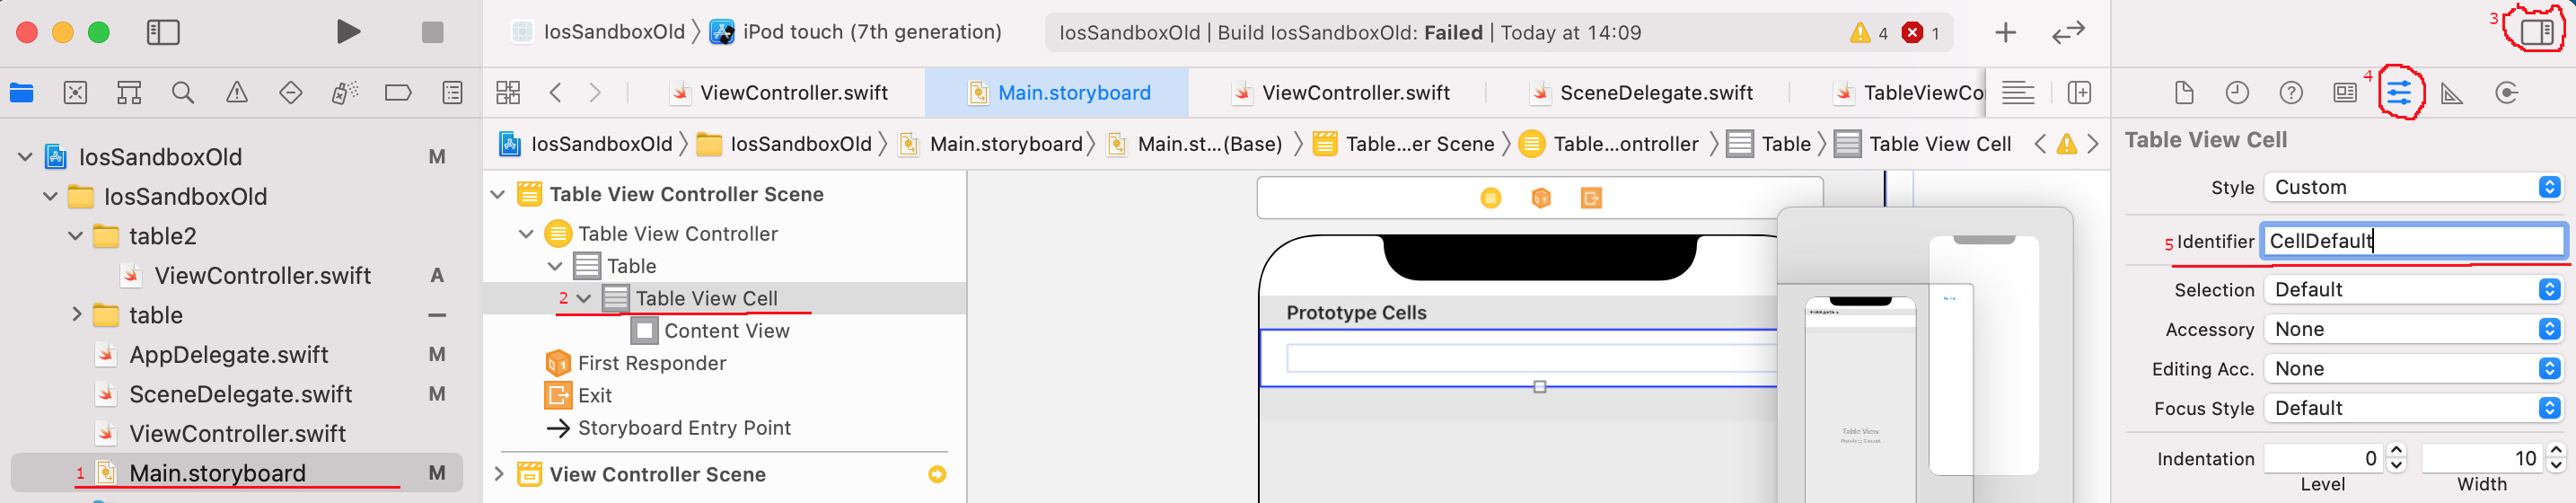
Task: Show the Connections inspector
Action: [2506, 93]
